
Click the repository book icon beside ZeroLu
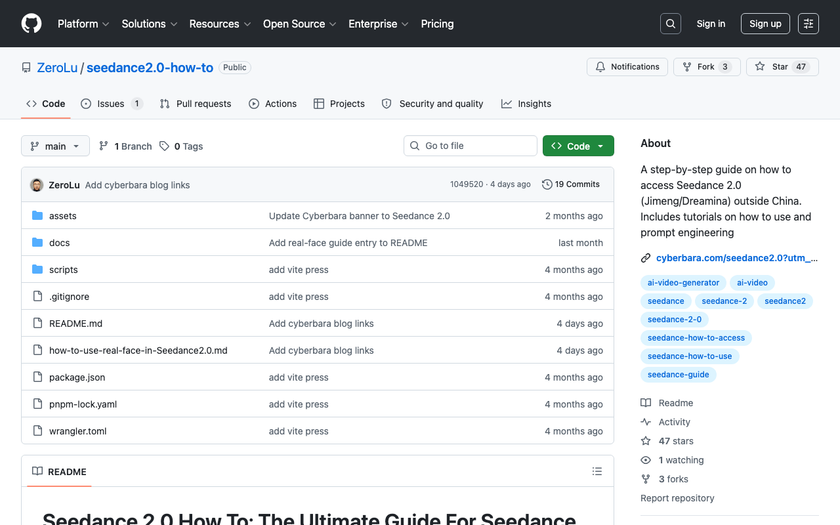click(x=26, y=68)
